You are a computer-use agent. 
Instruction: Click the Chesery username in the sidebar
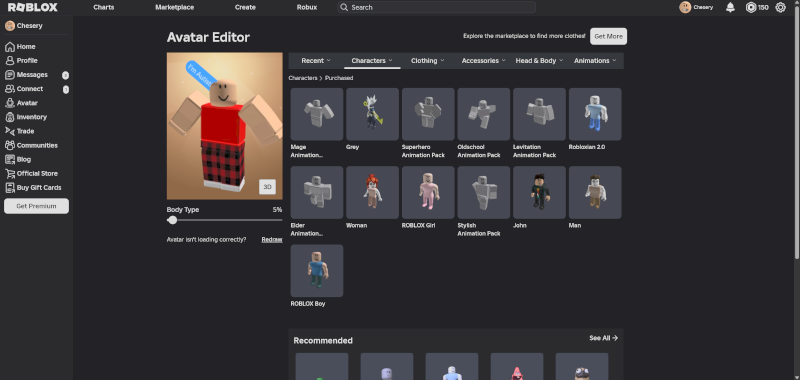point(30,26)
